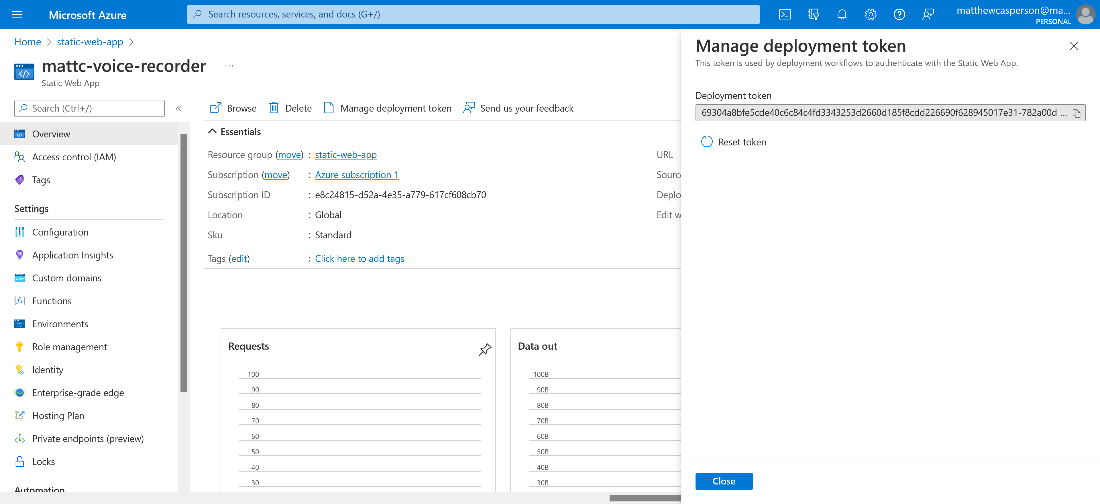The height and width of the screenshot is (504, 1100).
Task: Open the Azure portal hamburger menu
Action: 18,14
